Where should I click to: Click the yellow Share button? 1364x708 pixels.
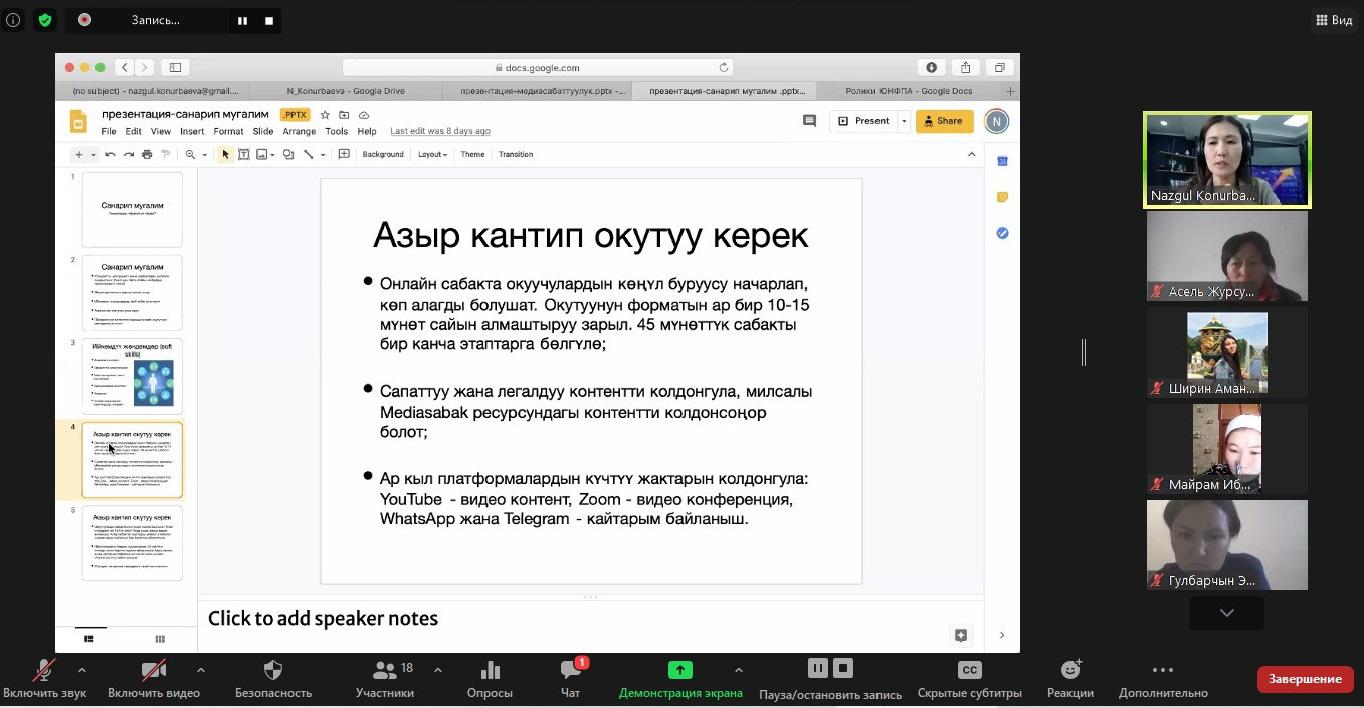click(944, 121)
